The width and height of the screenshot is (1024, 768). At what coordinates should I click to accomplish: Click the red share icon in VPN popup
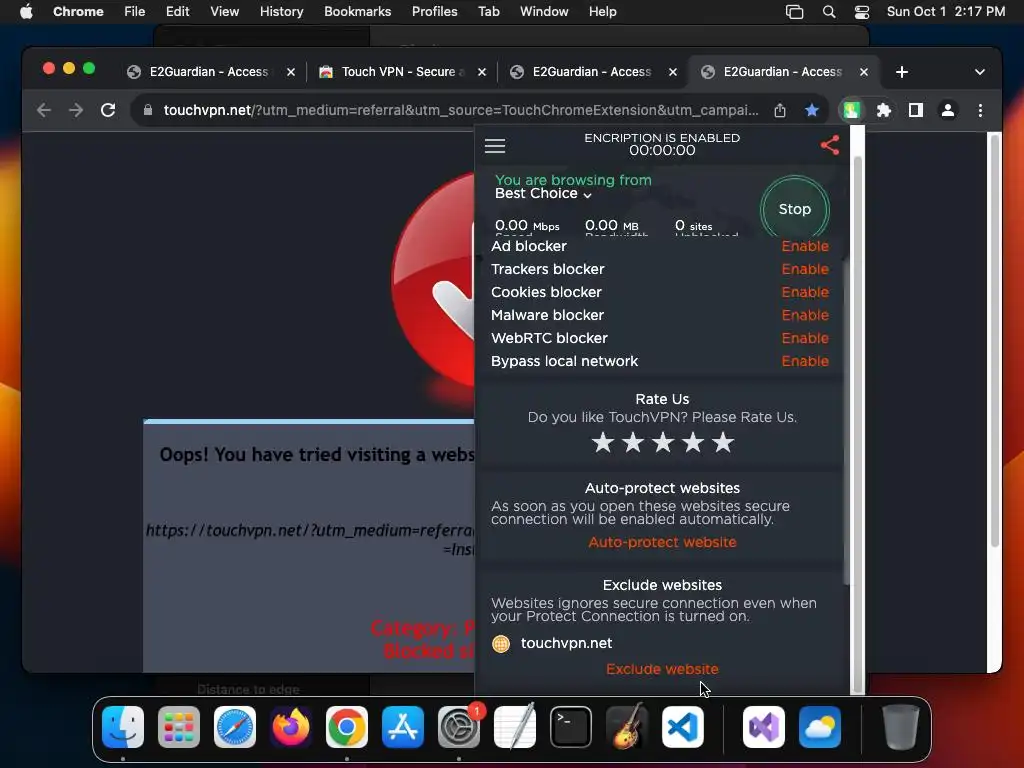(829, 145)
